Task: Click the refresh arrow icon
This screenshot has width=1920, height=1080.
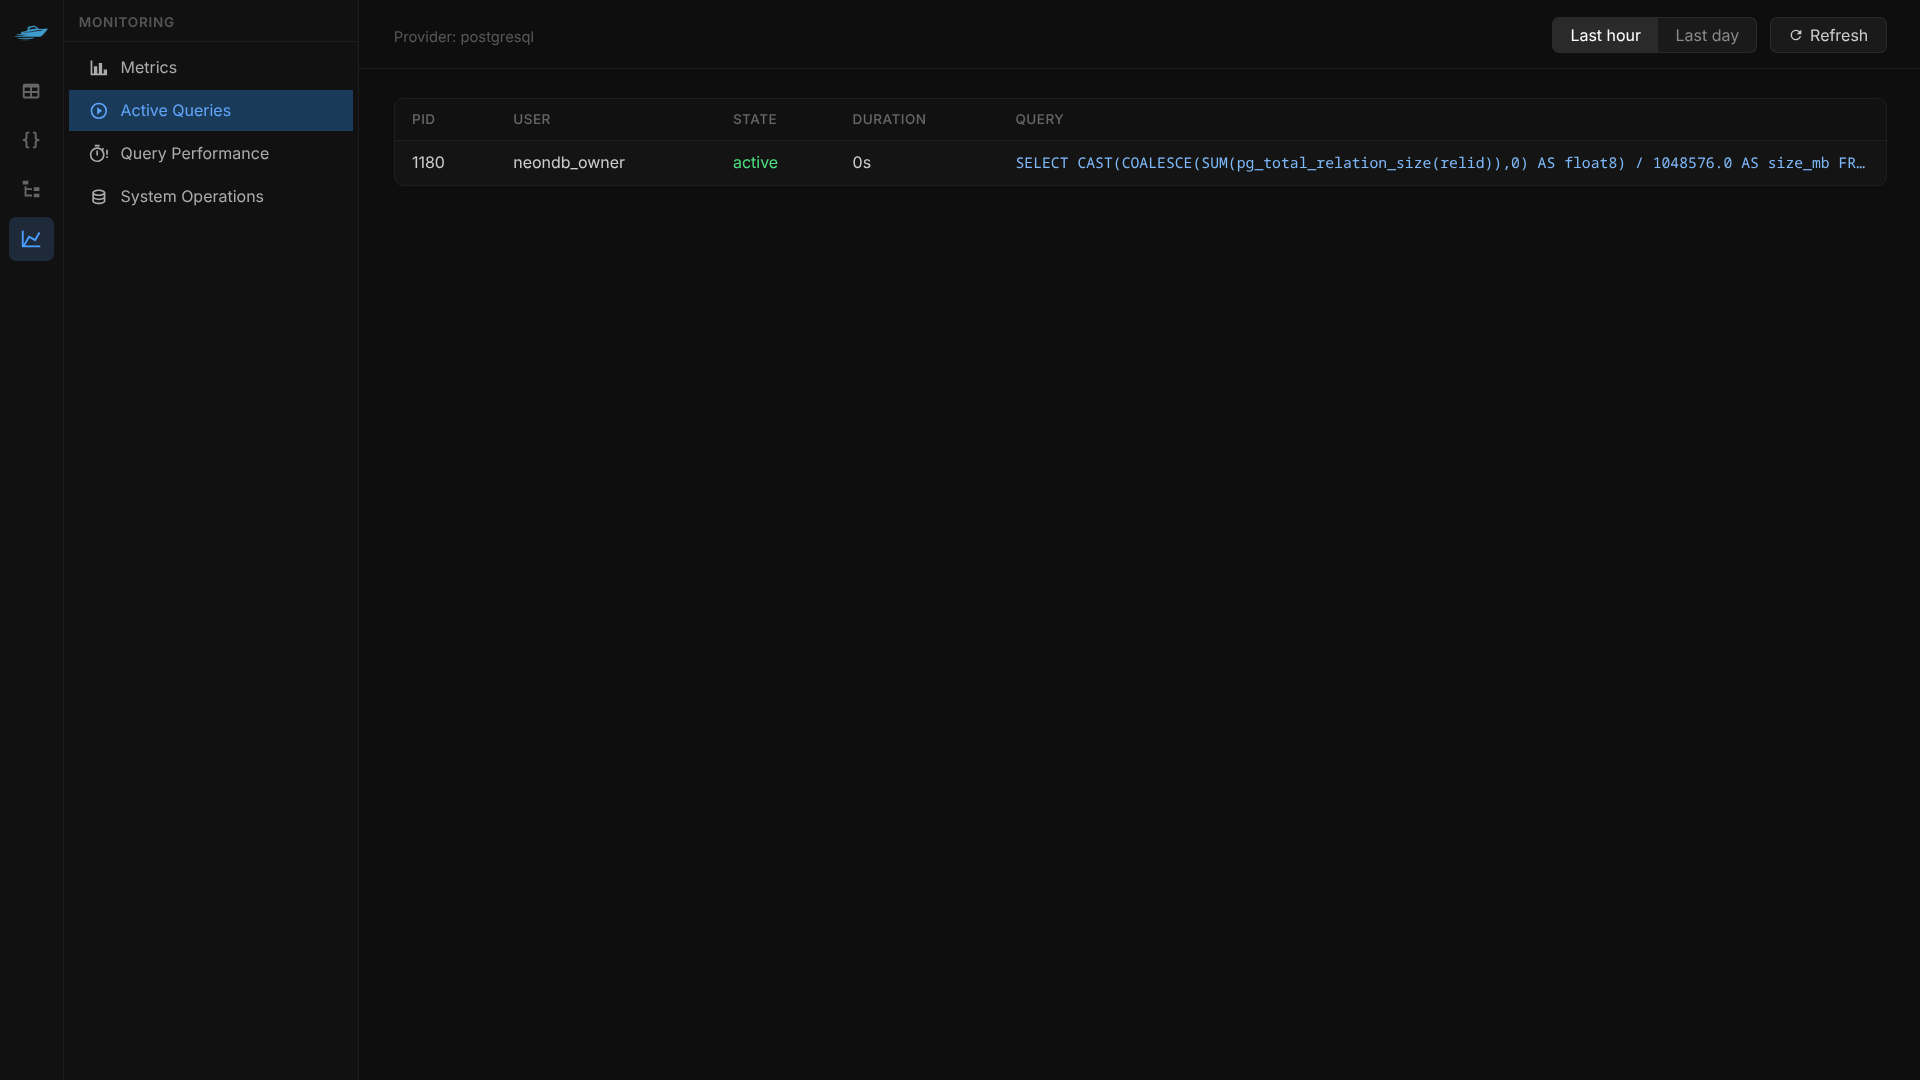Action: click(x=1796, y=35)
